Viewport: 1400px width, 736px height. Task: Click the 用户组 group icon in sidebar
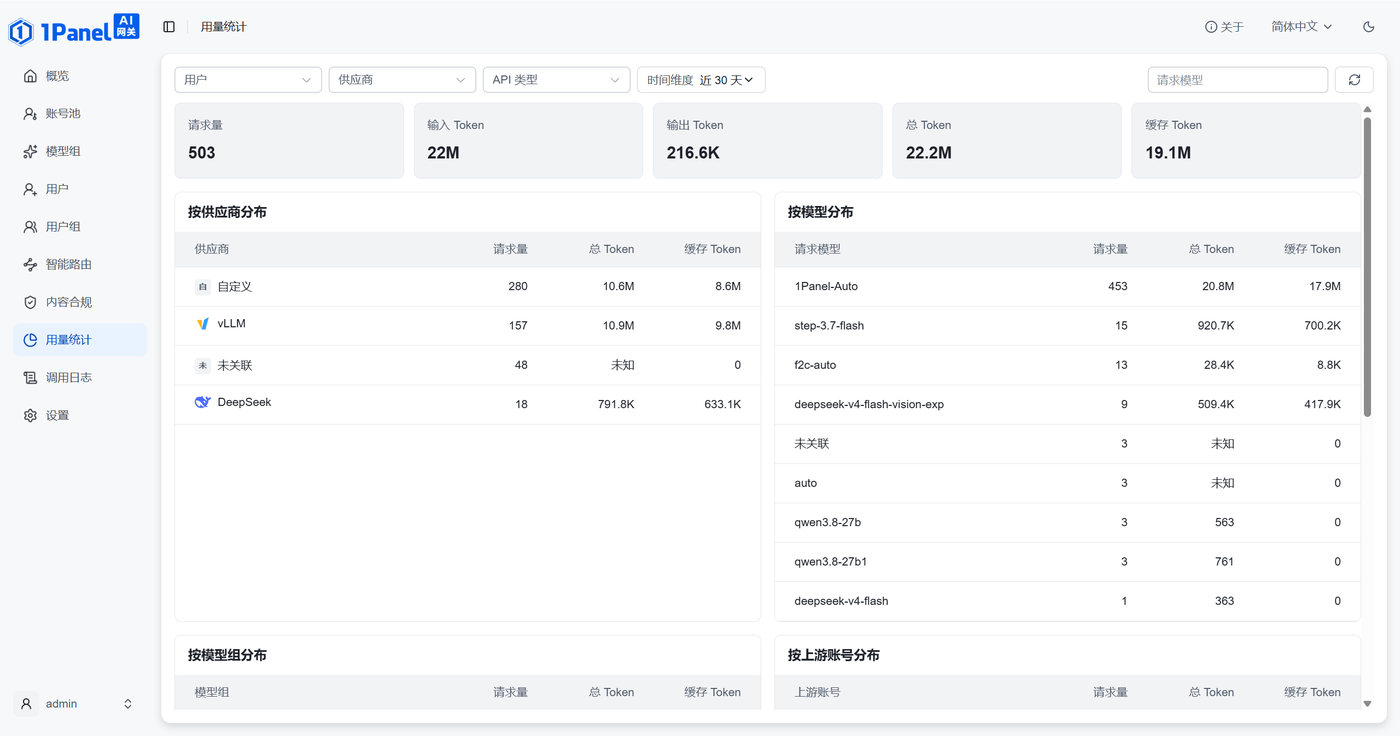point(30,227)
